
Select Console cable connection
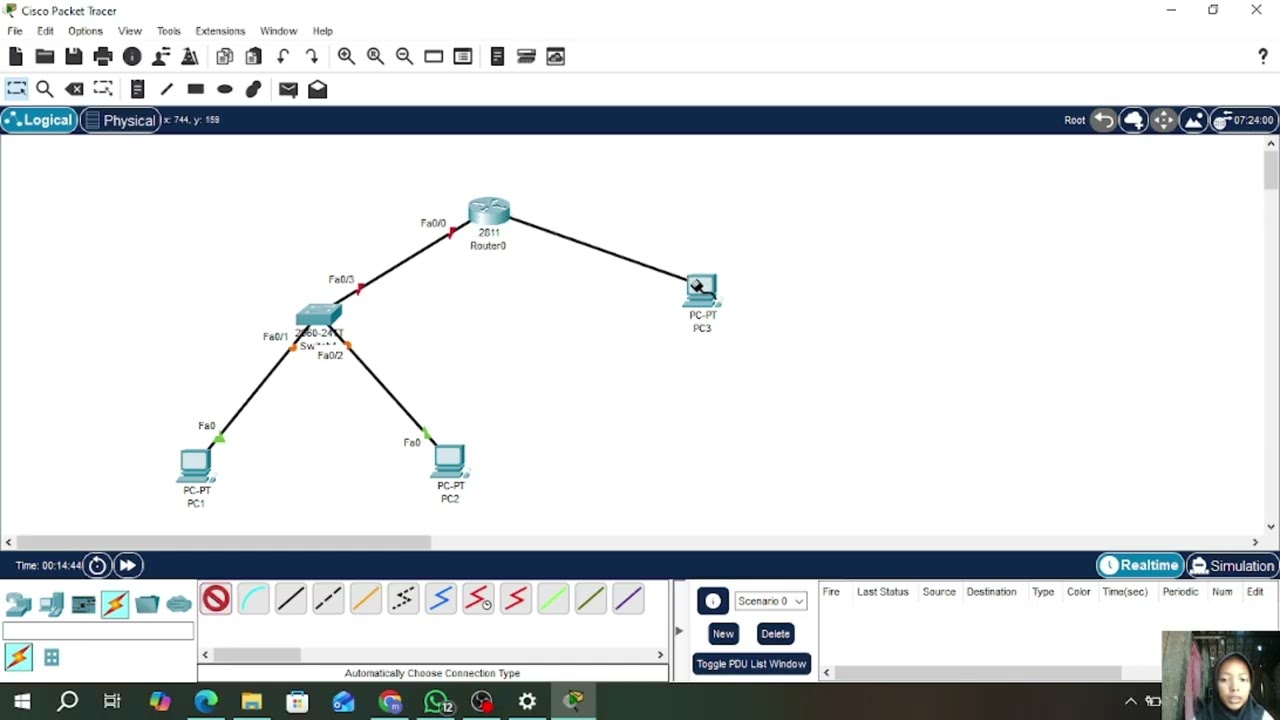253,600
